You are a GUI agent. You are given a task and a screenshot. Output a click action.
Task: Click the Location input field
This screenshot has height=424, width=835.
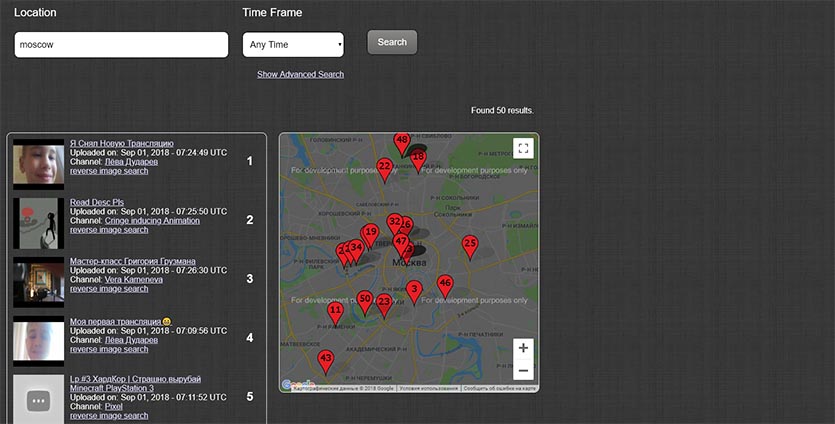click(x=121, y=45)
